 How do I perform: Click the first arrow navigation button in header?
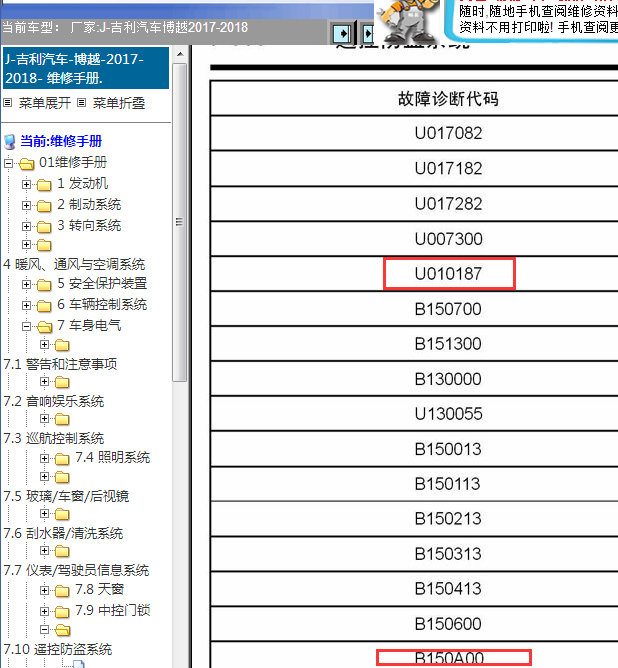click(x=341, y=33)
